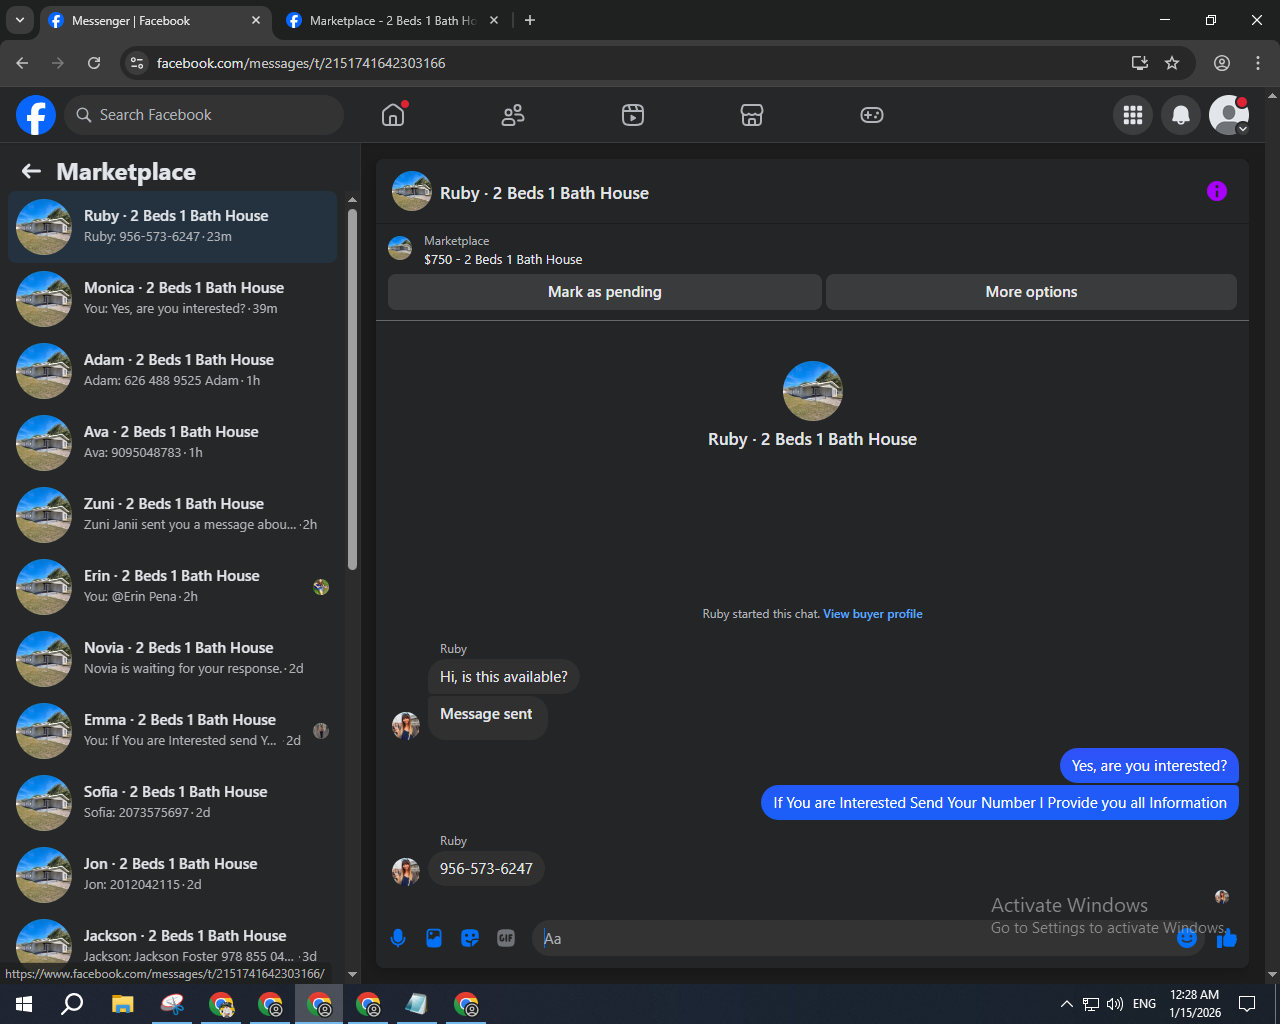Click the Facebook logo icon
1280x1024 pixels.
(x=36, y=115)
